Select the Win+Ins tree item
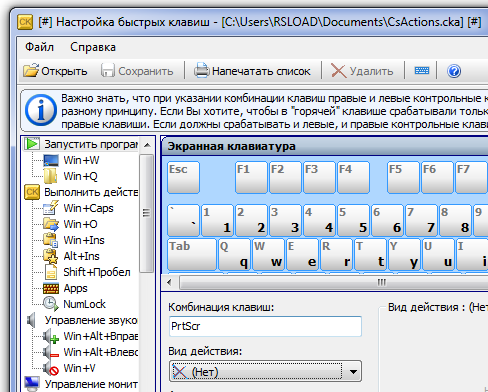 (84, 240)
